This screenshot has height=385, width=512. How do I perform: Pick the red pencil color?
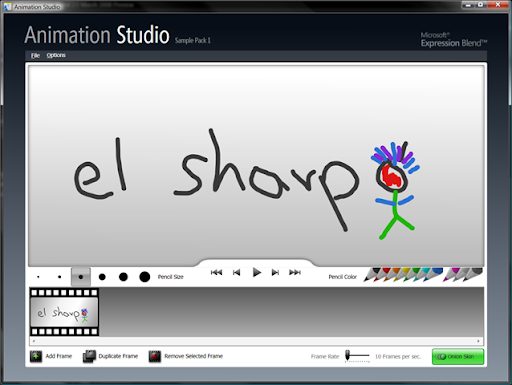[381, 275]
